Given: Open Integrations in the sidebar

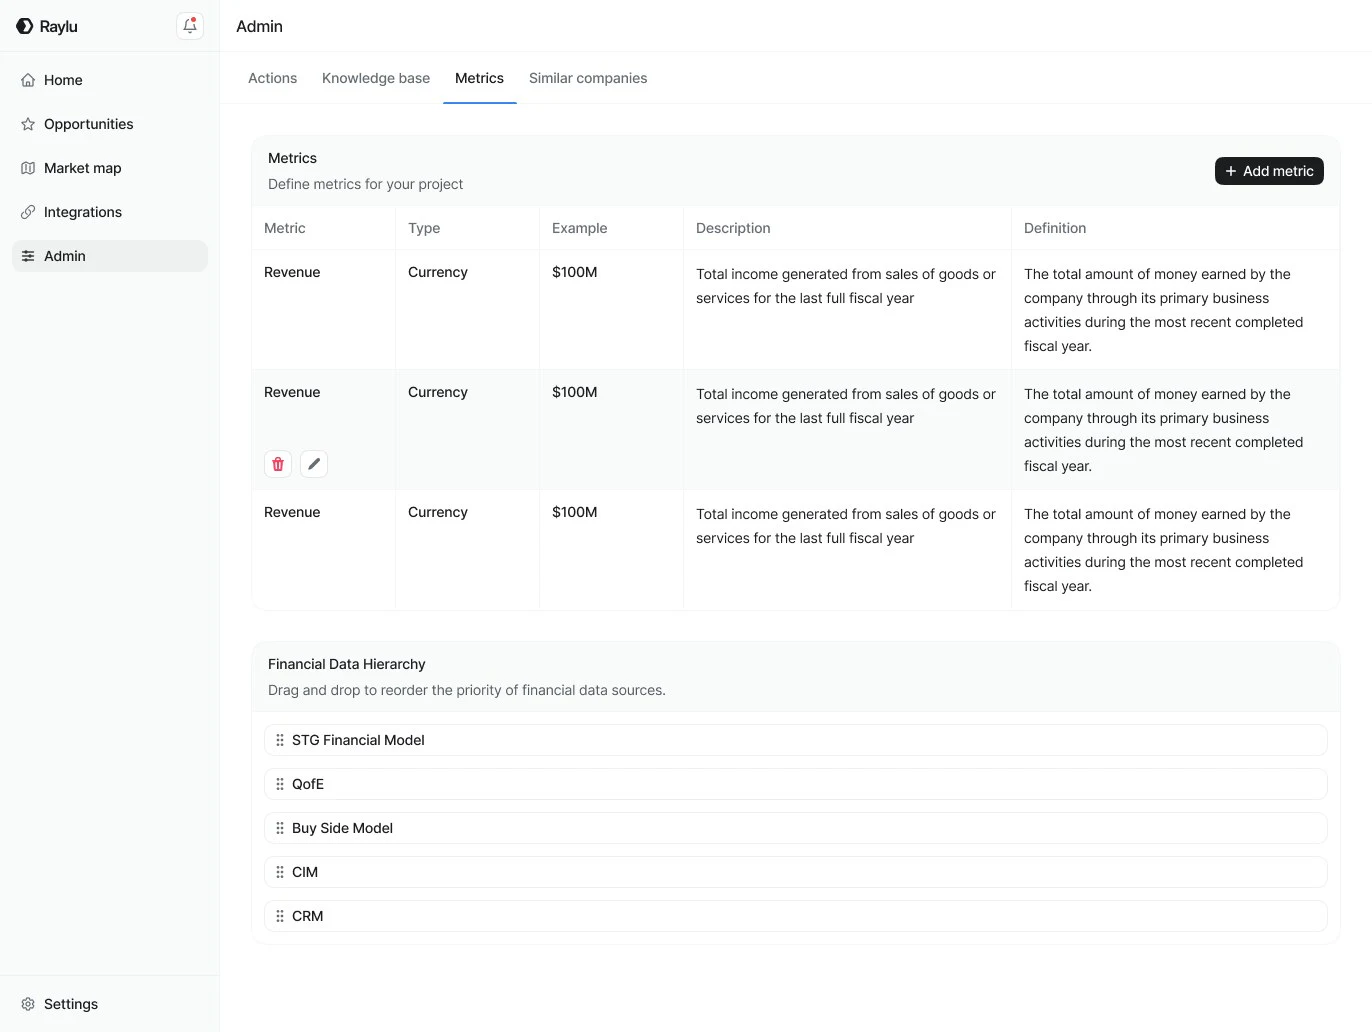Looking at the screenshot, I should click(x=110, y=212).
